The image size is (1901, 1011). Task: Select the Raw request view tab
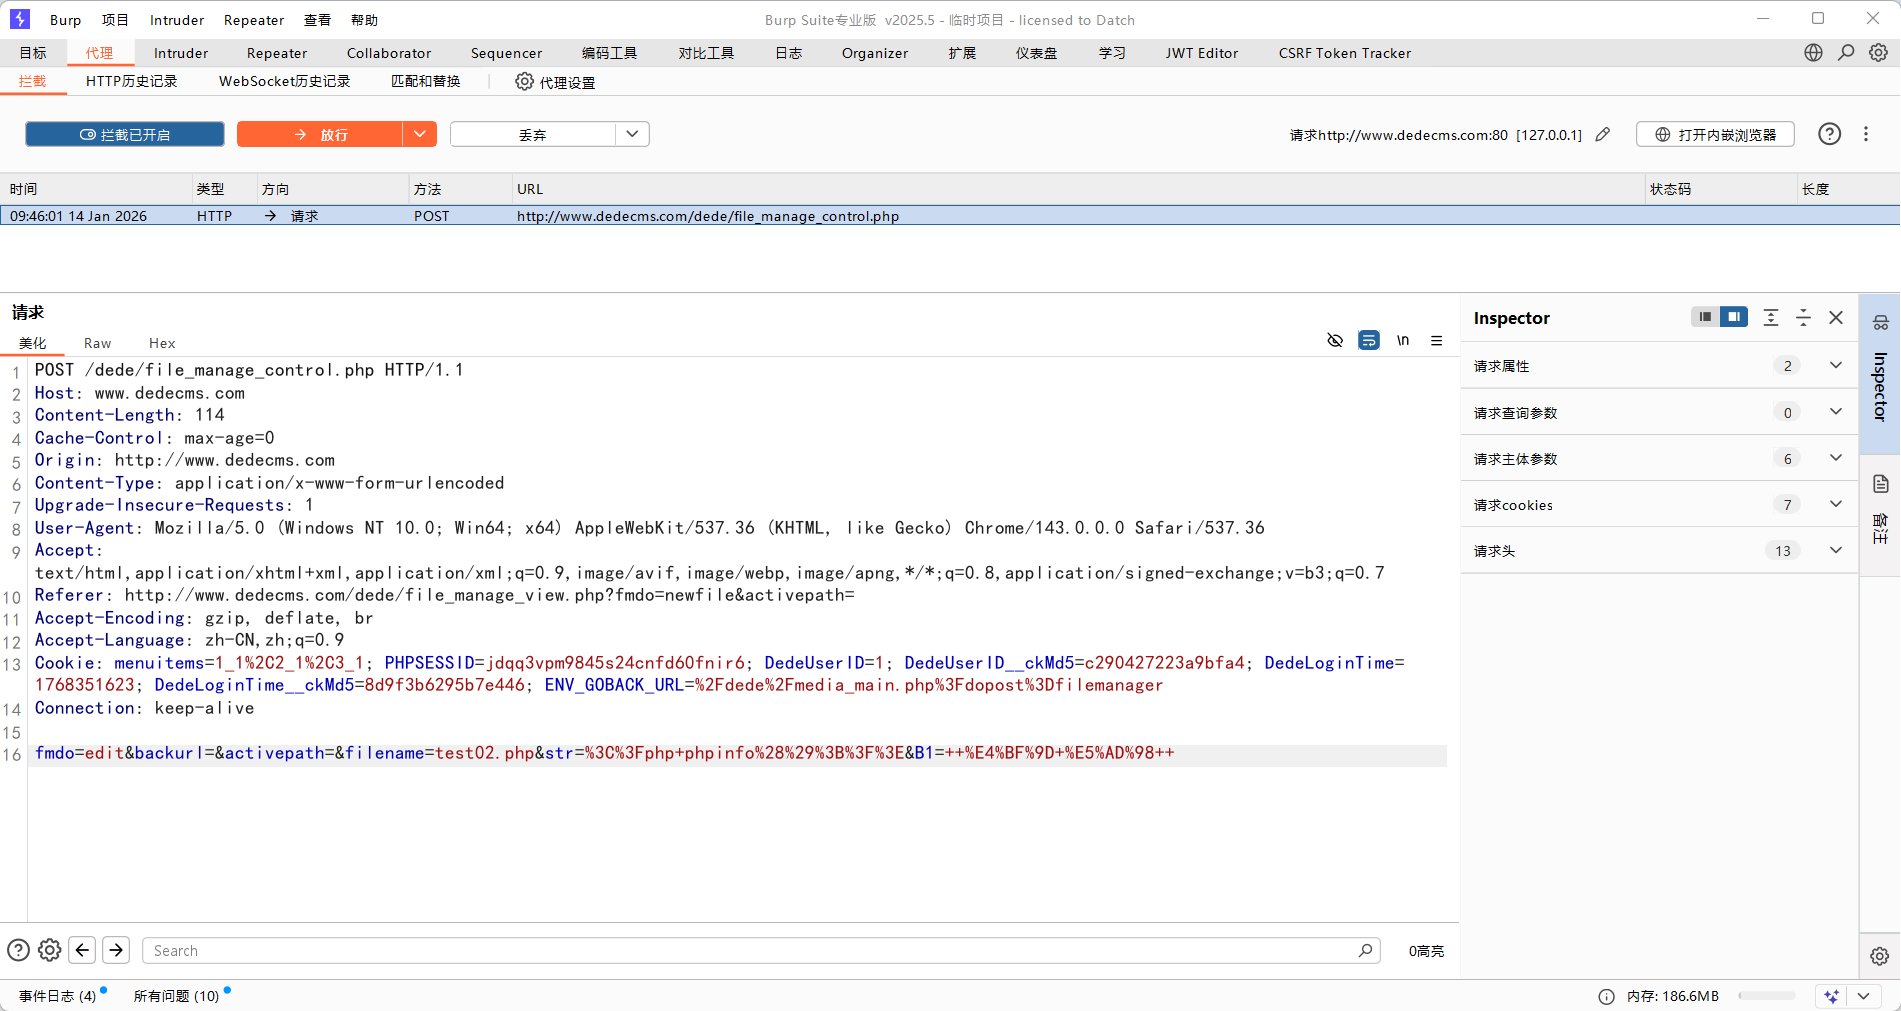pos(97,343)
